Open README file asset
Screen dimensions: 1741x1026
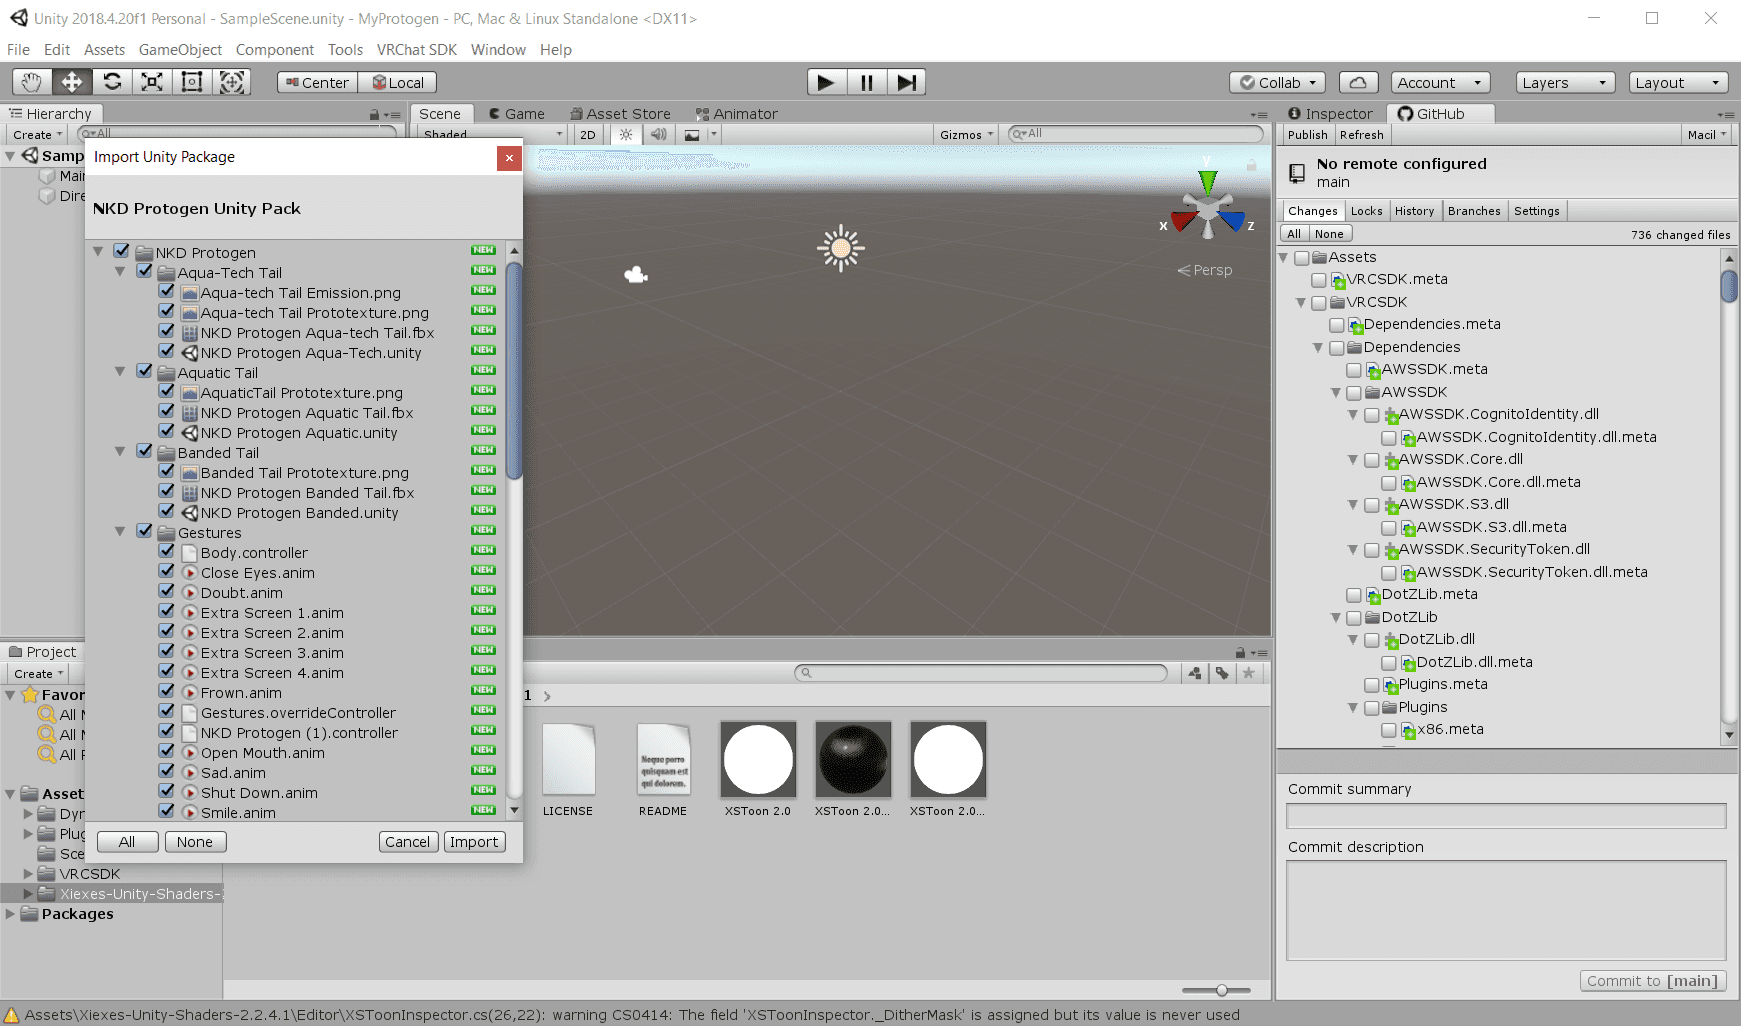click(663, 769)
